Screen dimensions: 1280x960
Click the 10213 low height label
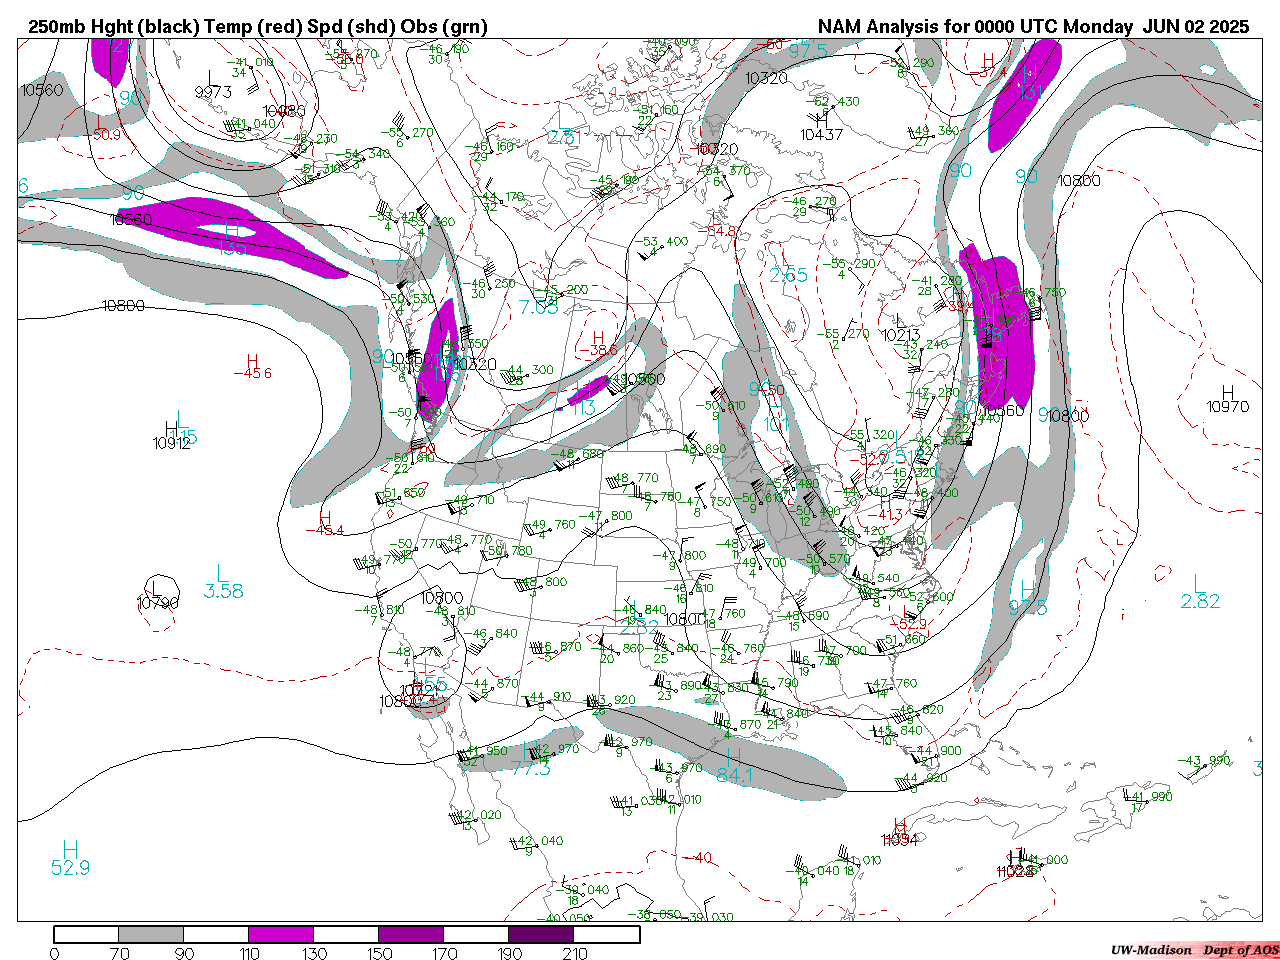(x=900, y=335)
